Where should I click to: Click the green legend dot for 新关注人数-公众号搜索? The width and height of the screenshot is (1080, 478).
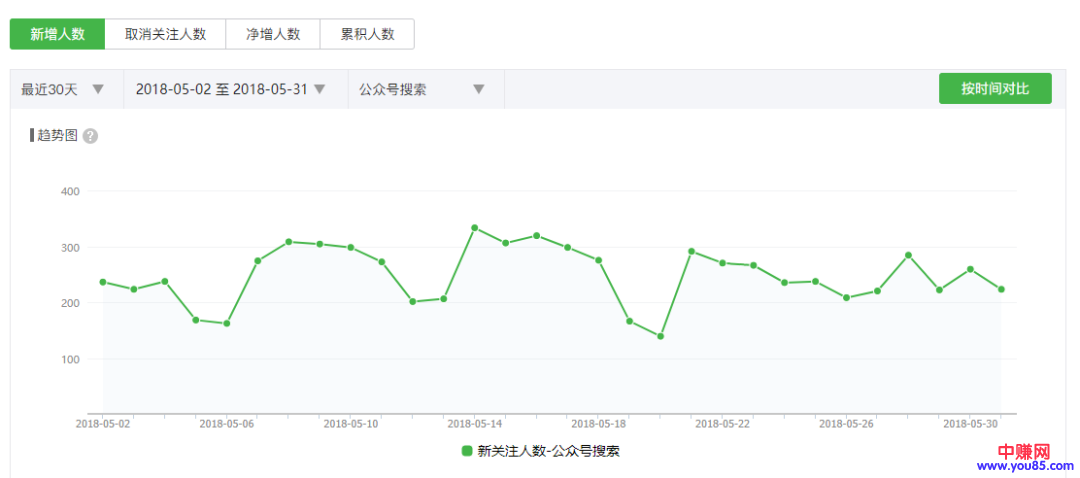[x=467, y=451]
